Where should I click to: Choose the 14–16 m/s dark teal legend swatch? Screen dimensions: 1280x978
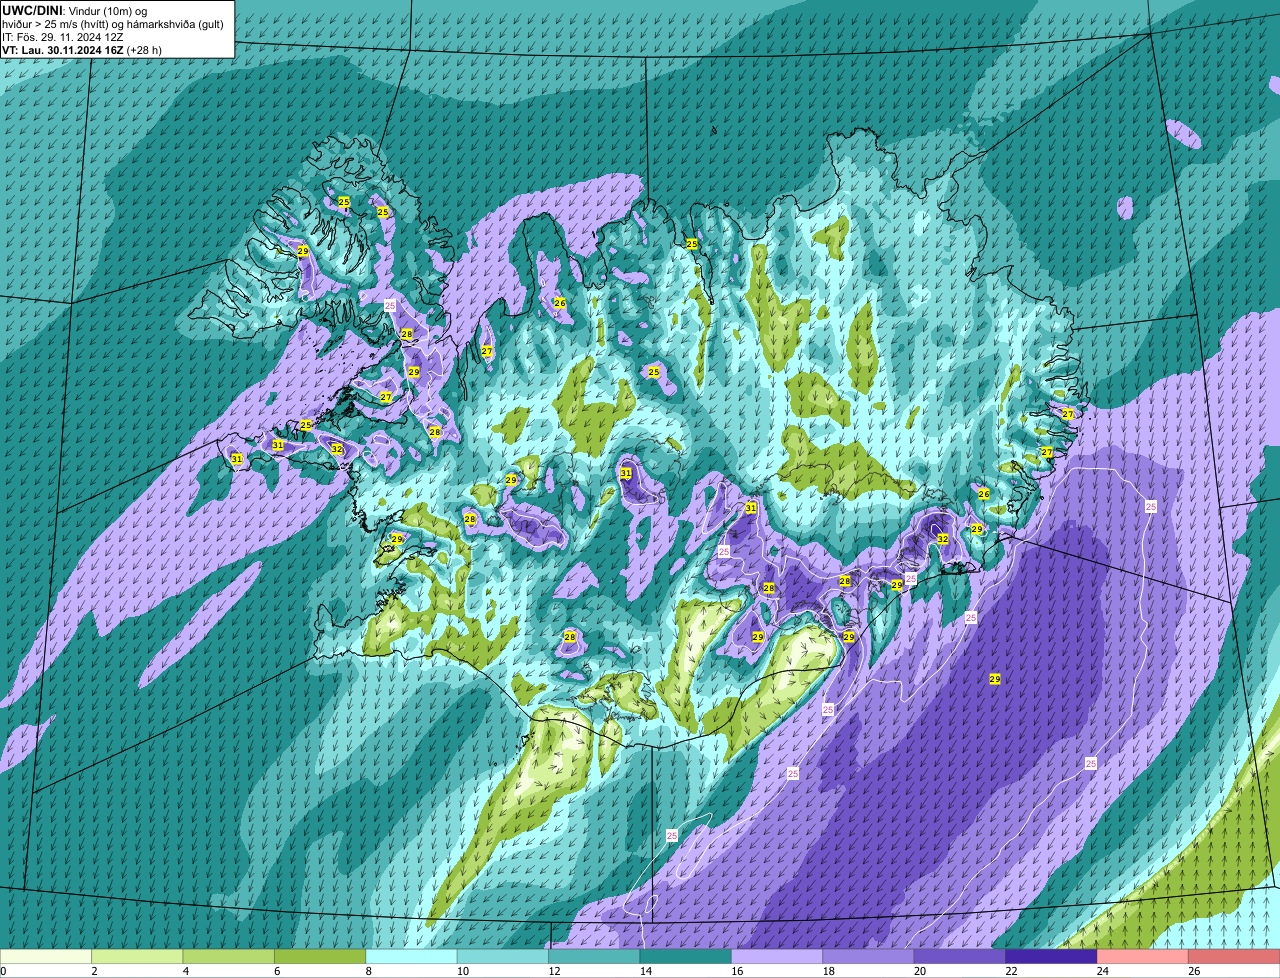(x=686, y=956)
